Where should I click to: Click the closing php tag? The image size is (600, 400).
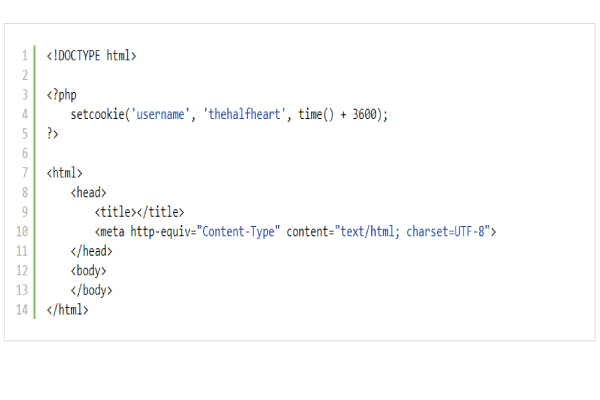[x=53, y=133]
